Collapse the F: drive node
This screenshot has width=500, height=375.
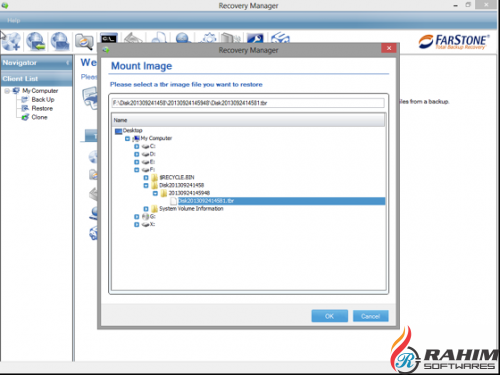click(137, 170)
